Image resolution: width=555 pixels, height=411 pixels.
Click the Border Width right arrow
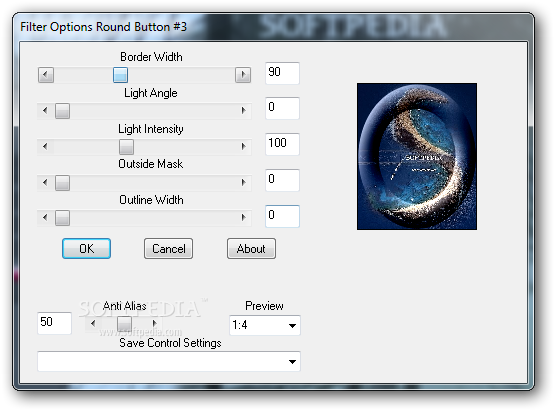pos(243,75)
